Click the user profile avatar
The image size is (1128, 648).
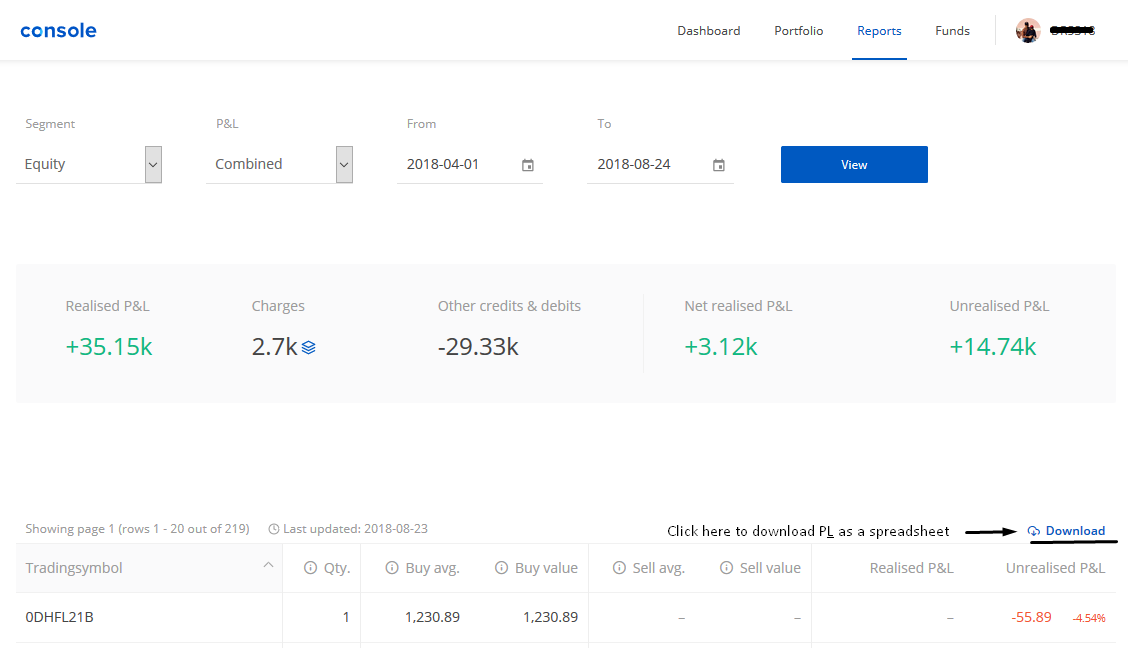[1028, 30]
